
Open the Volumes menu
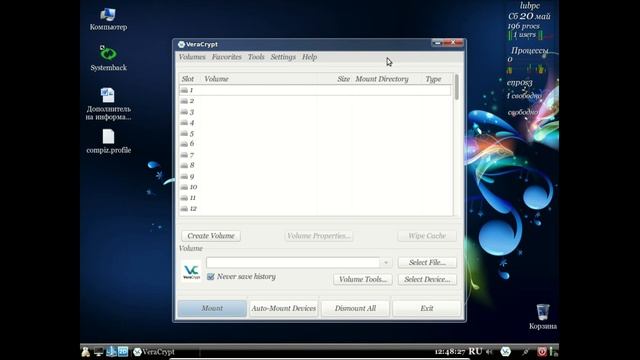coord(192,57)
